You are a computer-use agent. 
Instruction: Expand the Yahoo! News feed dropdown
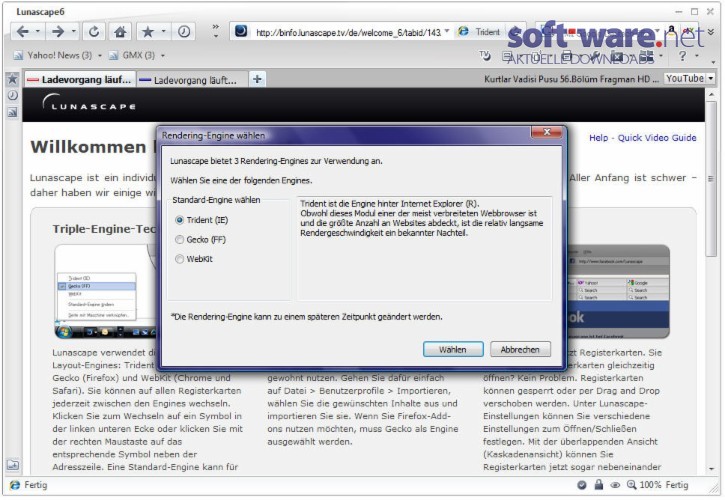pyautogui.click(x=99, y=56)
